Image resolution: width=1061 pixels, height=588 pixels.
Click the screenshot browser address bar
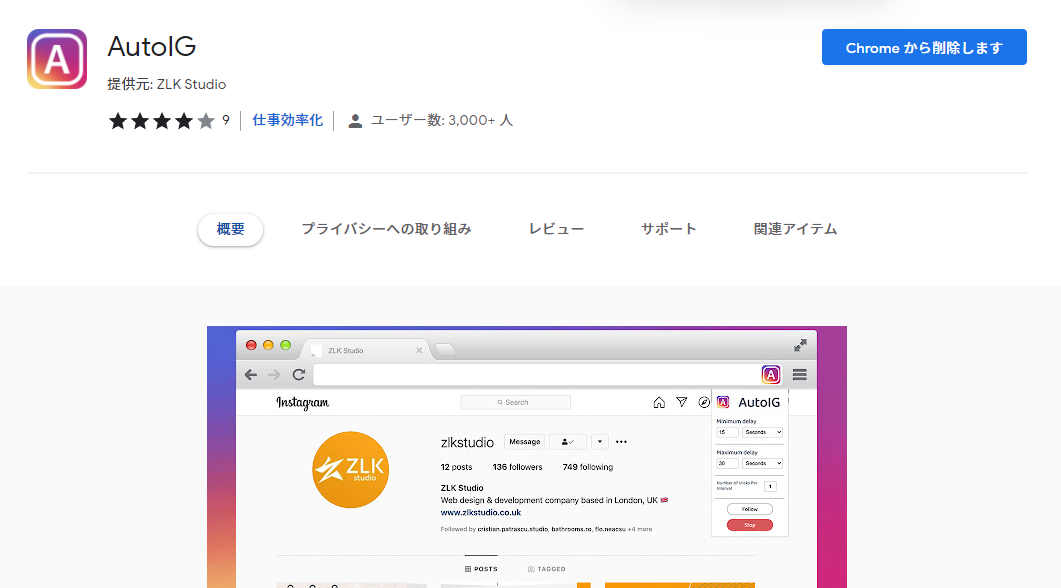pos(536,374)
